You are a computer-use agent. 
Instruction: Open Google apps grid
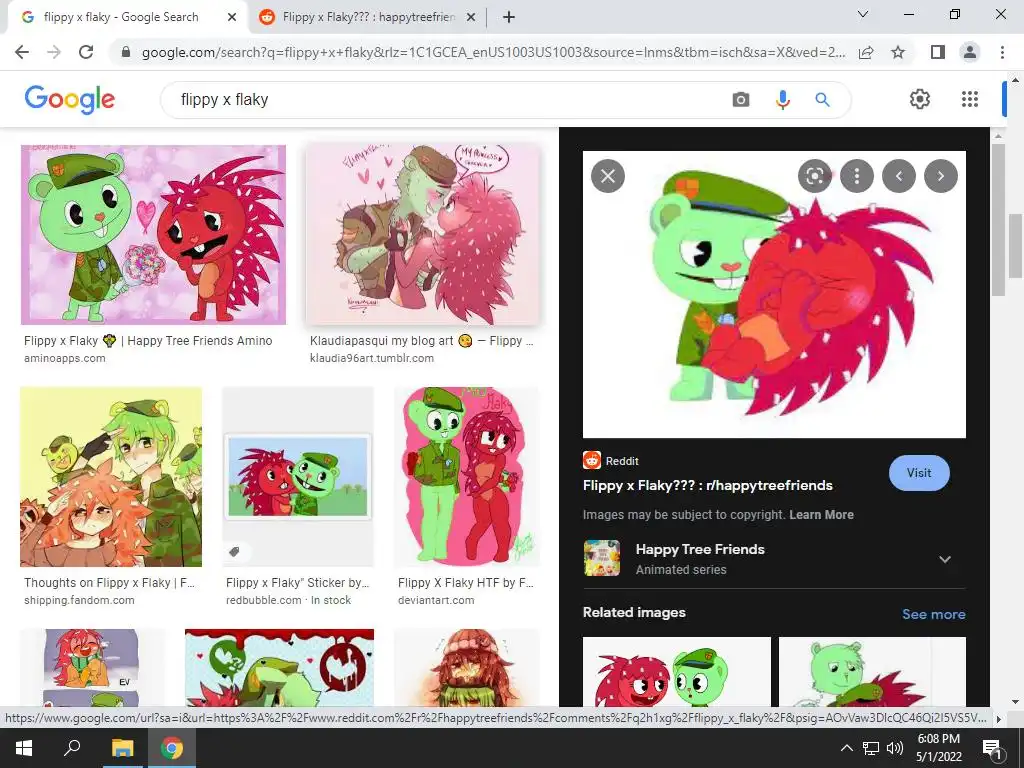pos(970,99)
